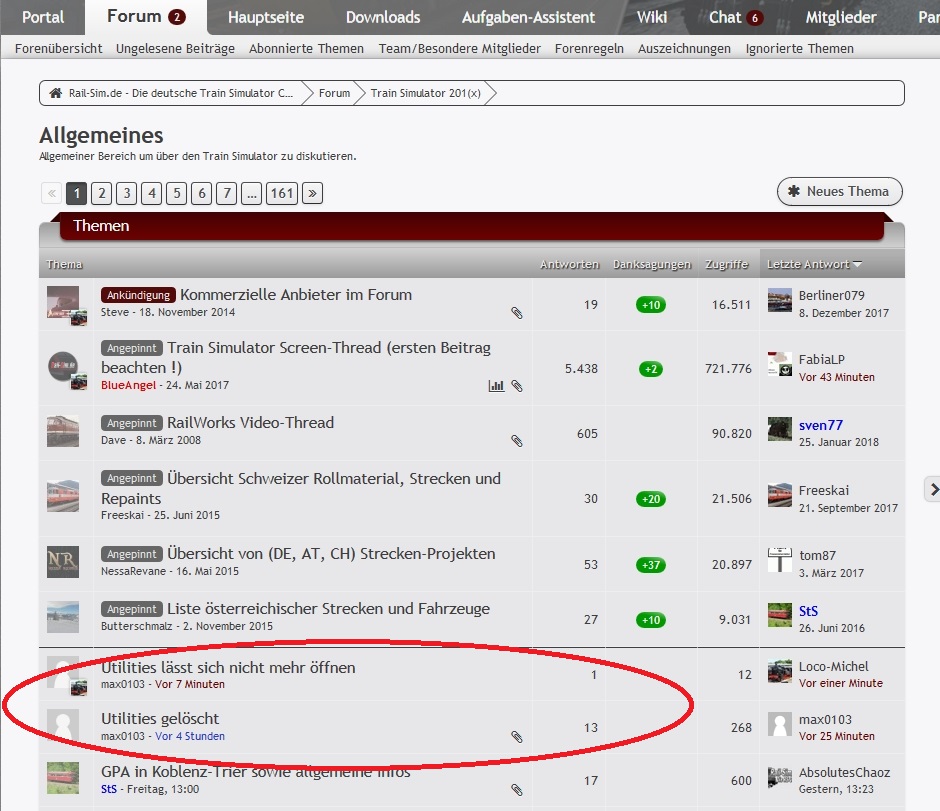940x811 pixels.
Task: Open Team/Besondere Mitglieder
Action: (x=459, y=49)
